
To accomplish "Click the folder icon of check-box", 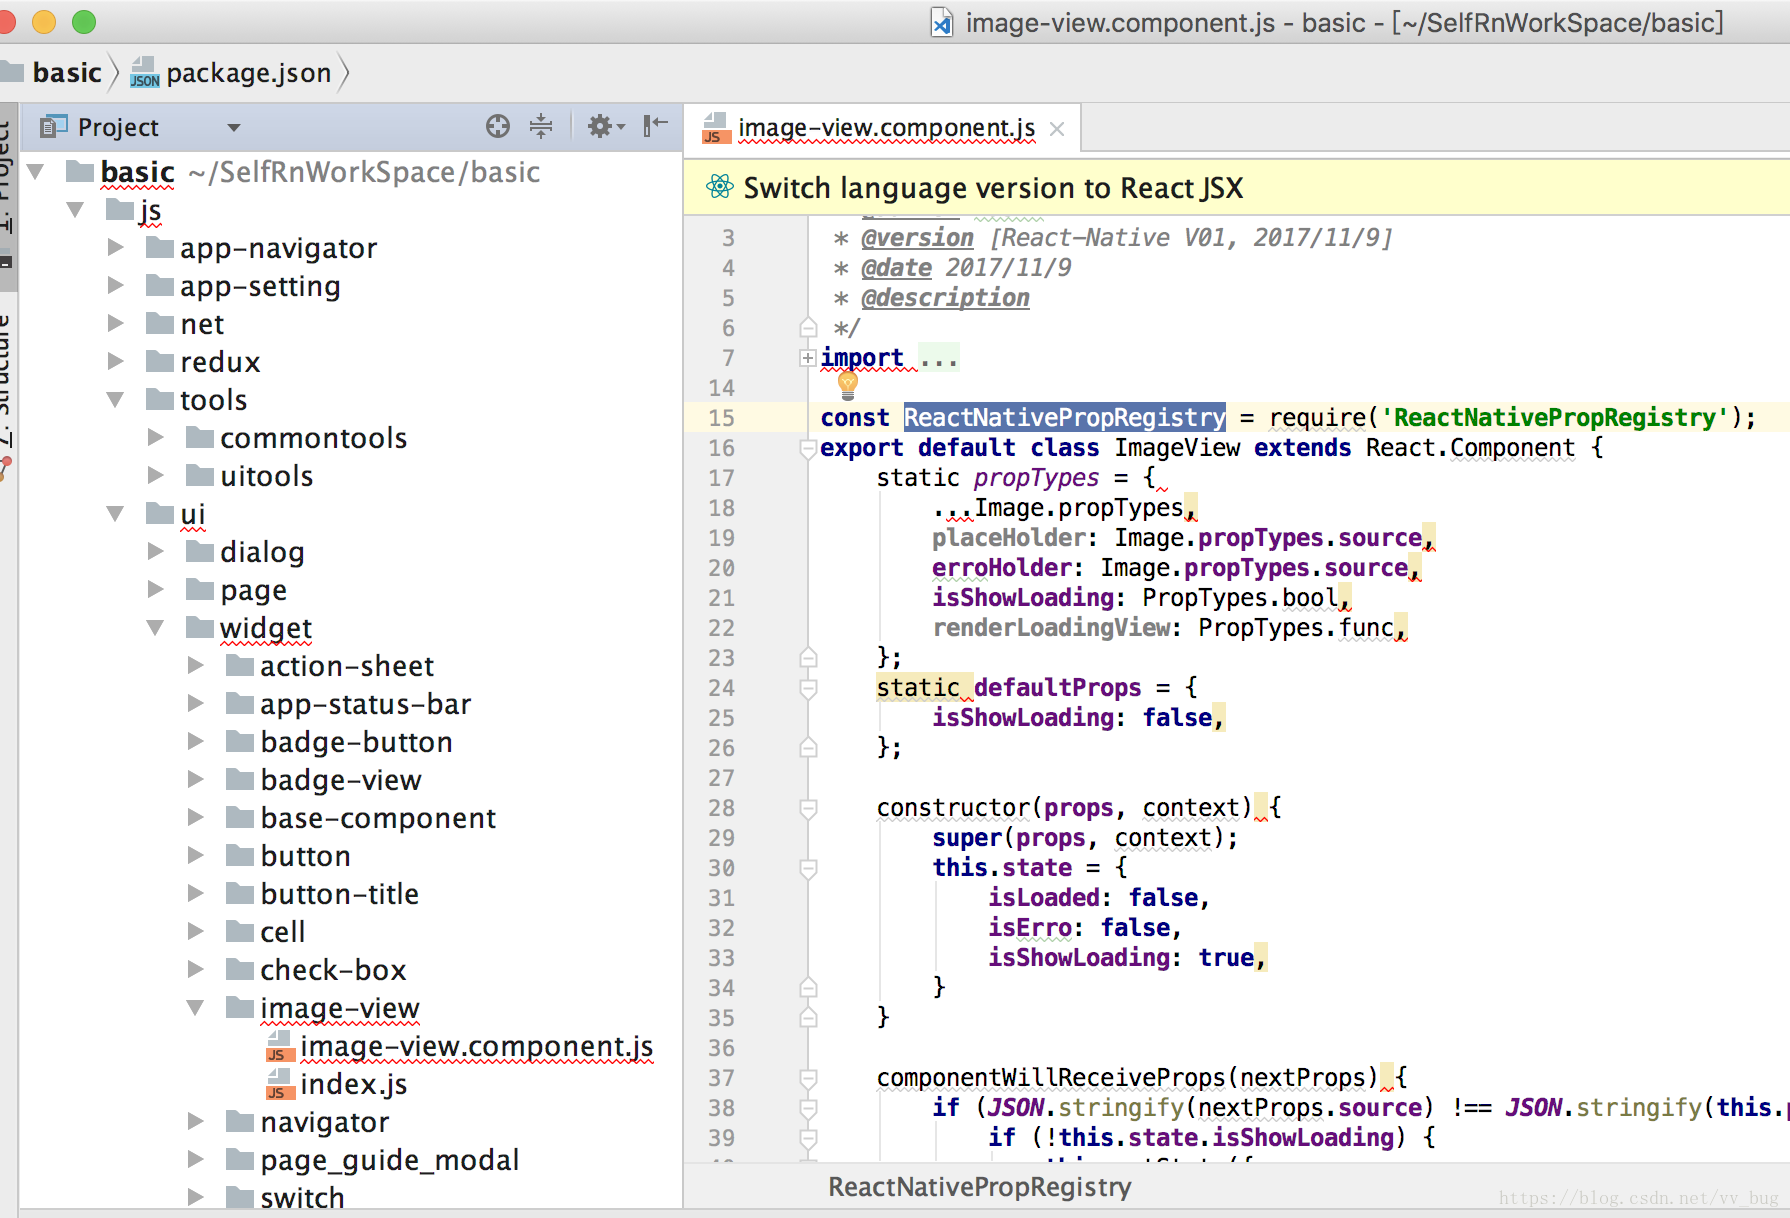I will pyautogui.click(x=240, y=969).
